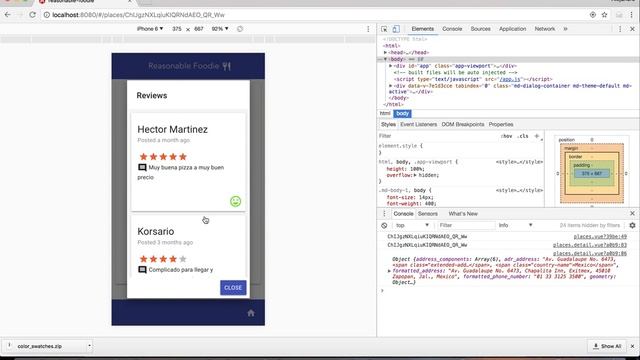Select the body breadcrumb

coord(402,113)
